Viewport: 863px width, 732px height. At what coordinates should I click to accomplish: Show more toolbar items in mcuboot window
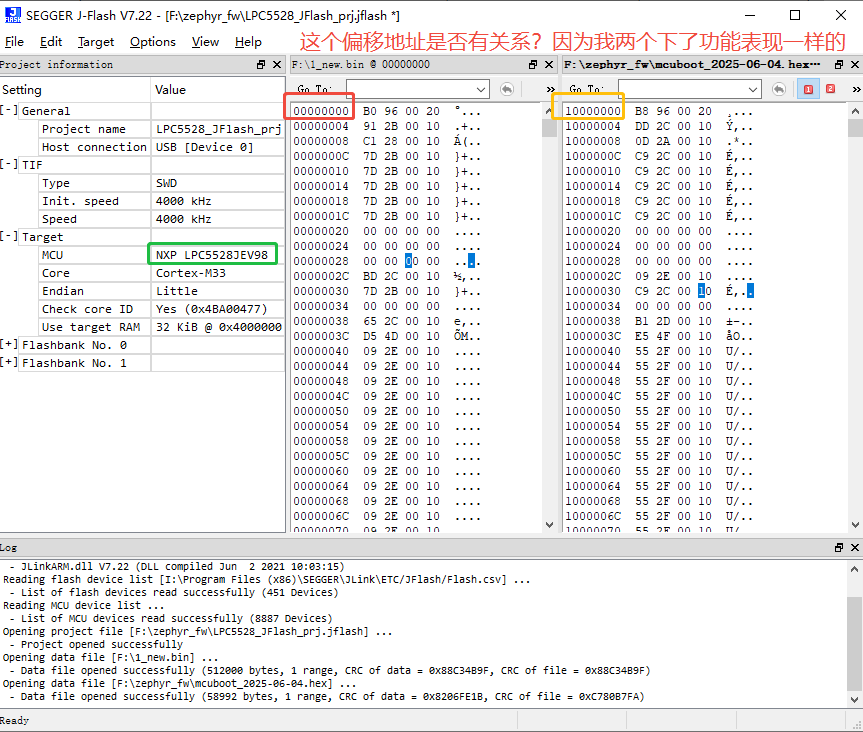(x=856, y=89)
